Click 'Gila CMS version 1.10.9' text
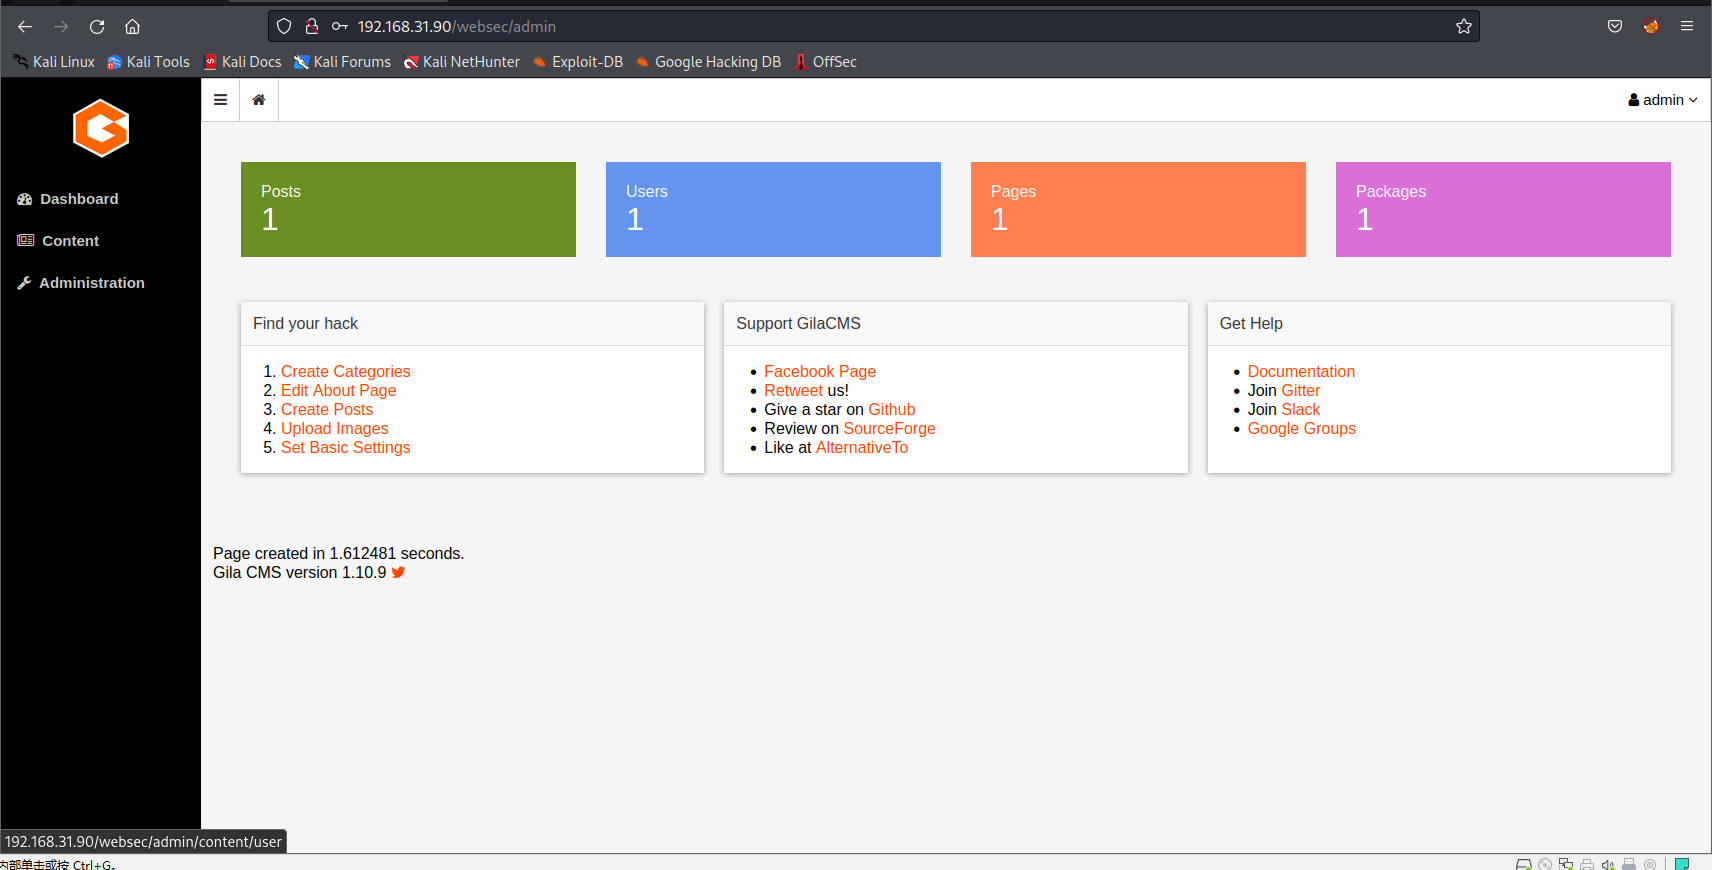1712x870 pixels. 299,573
